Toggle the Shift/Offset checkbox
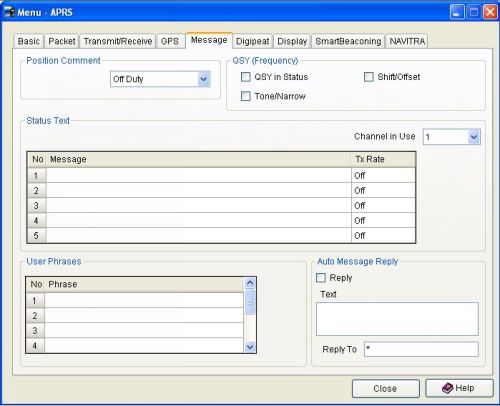Image resolution: width=500 pixels, height=406 pixels. (368, 77)
